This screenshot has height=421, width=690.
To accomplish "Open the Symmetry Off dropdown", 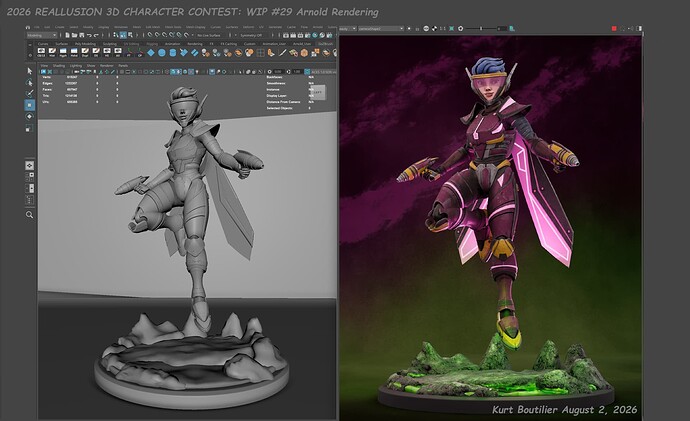I will pyautogui.click(x=251, y=35).
